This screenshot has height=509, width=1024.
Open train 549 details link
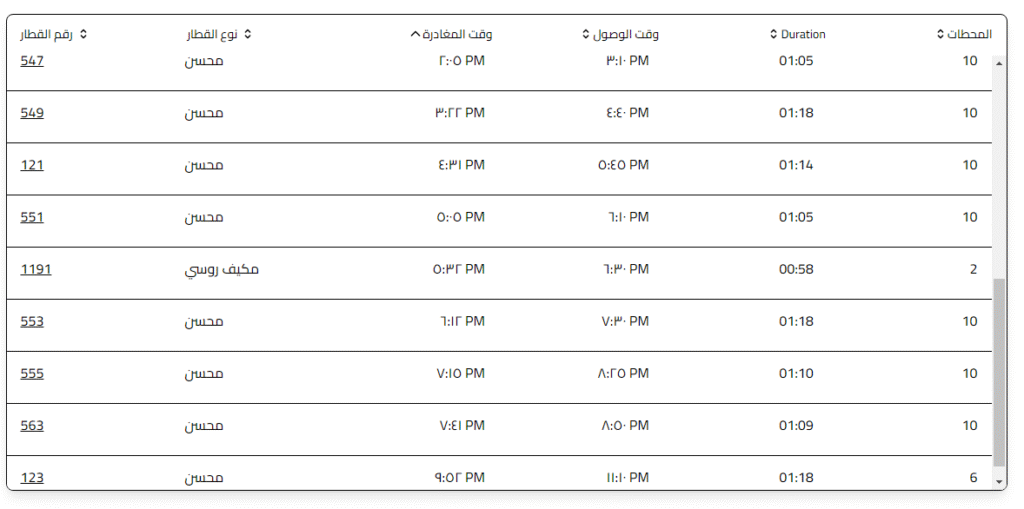click(x=32, y=113)
